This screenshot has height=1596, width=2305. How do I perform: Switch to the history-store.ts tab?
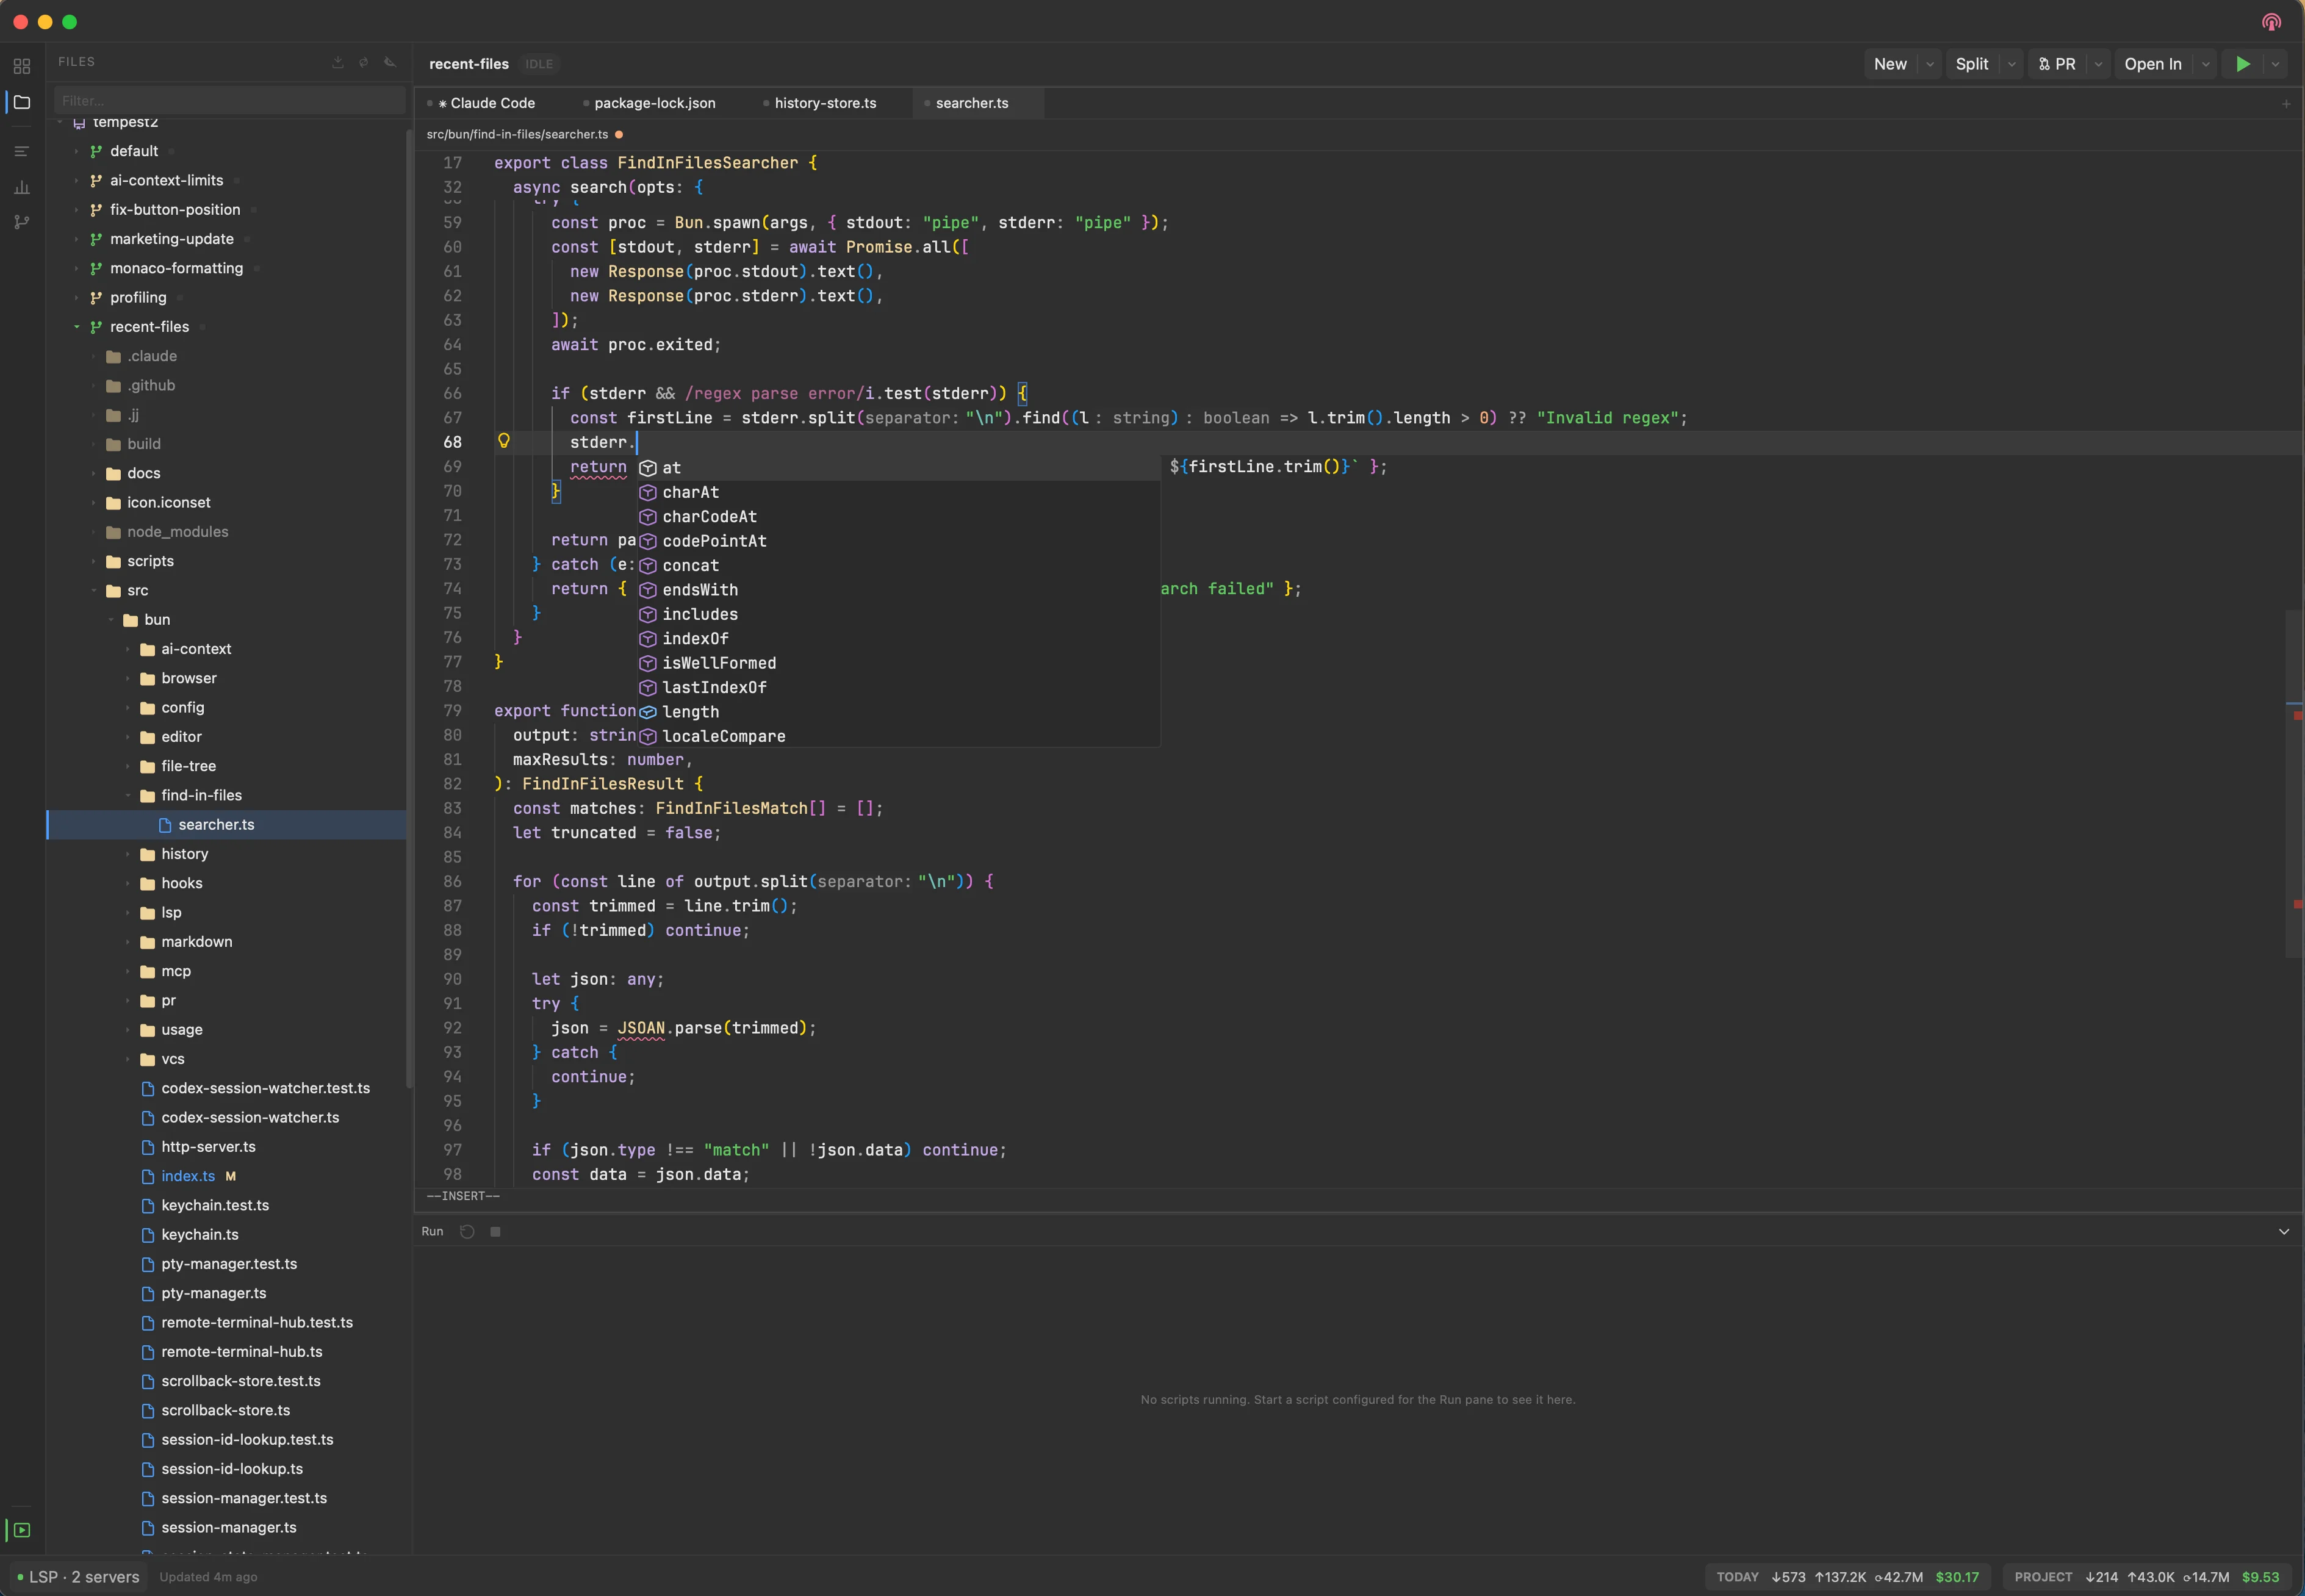coord(825,103)
